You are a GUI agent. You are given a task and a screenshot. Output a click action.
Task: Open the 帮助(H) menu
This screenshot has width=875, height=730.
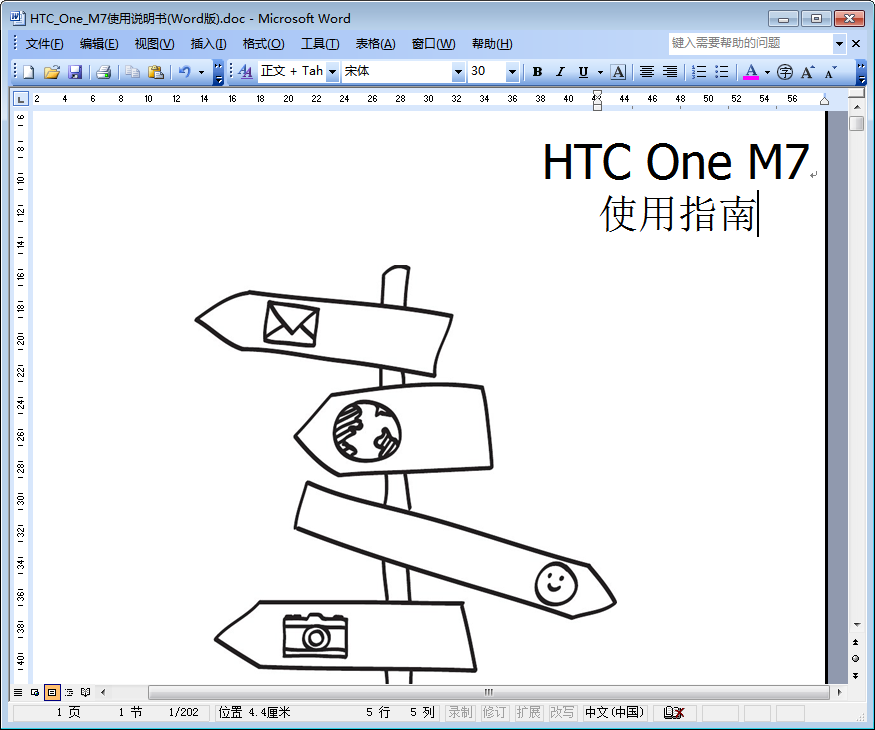coord(492,44)
